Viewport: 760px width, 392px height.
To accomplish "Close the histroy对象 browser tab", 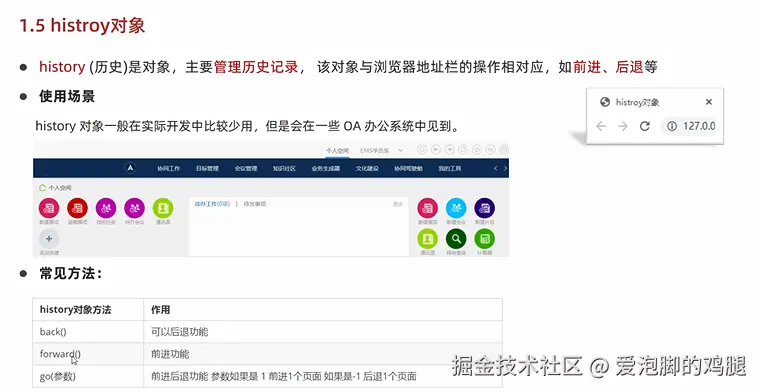I will (x=709, y=102).
